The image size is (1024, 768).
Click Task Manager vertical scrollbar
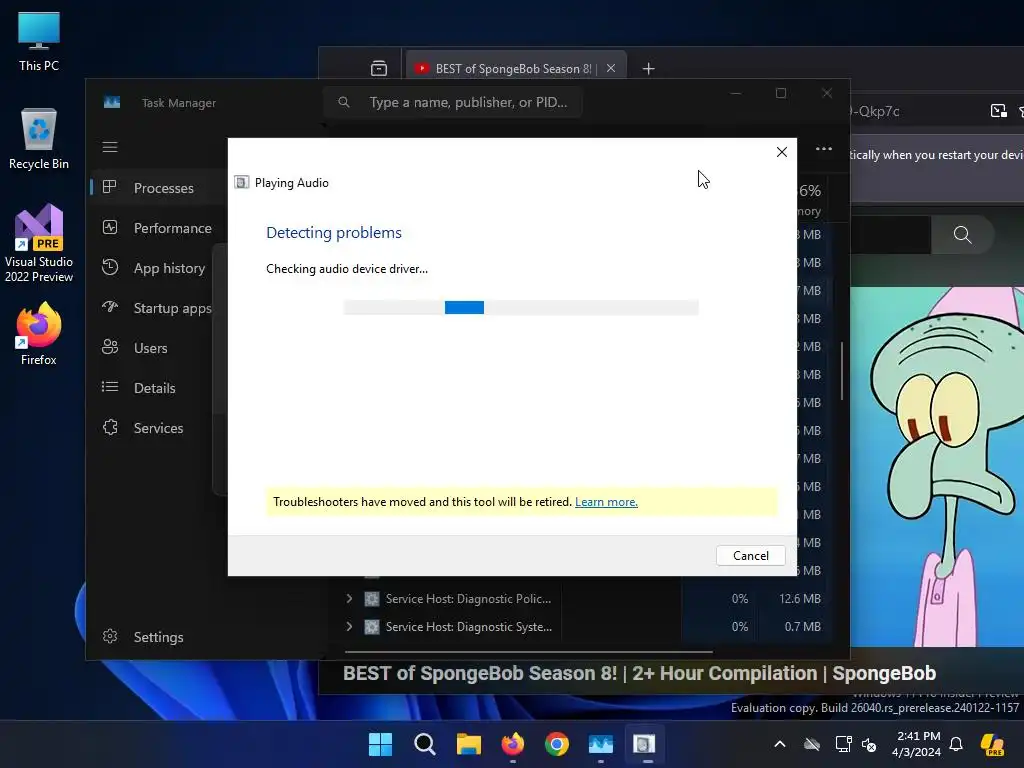pyautogui.click(x=842, y=370)
